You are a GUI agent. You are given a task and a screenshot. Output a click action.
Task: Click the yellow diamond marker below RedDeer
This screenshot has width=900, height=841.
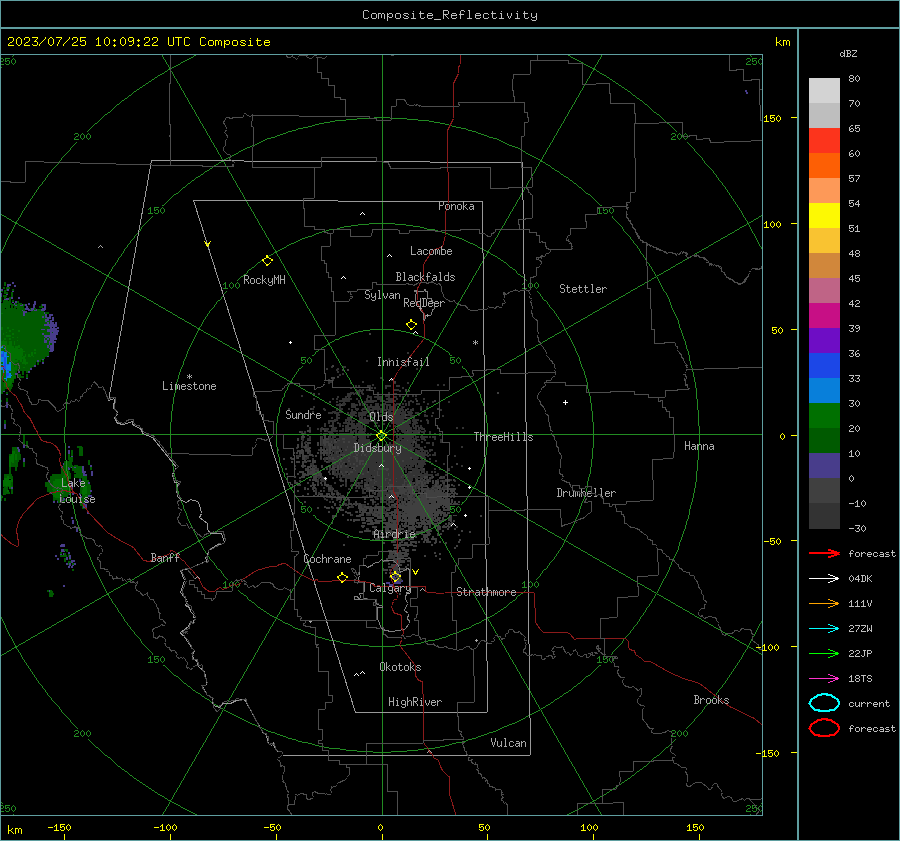pos(412,325)
